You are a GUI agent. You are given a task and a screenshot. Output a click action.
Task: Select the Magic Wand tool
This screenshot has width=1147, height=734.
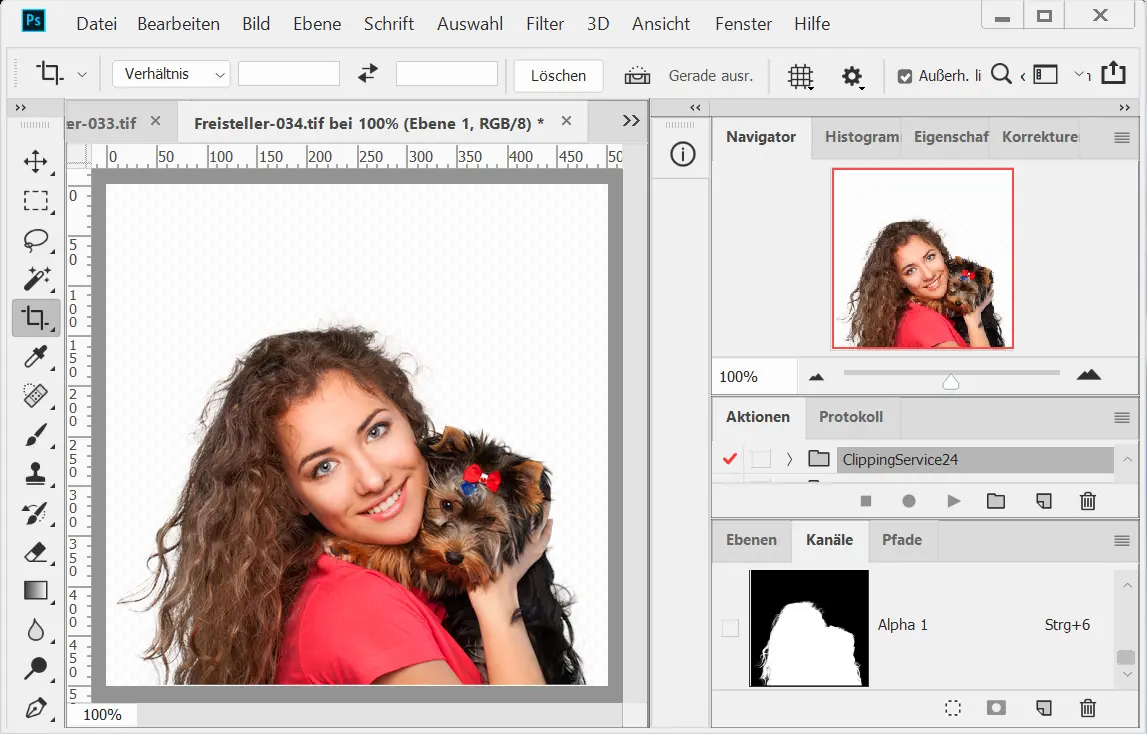click(36, 279)
